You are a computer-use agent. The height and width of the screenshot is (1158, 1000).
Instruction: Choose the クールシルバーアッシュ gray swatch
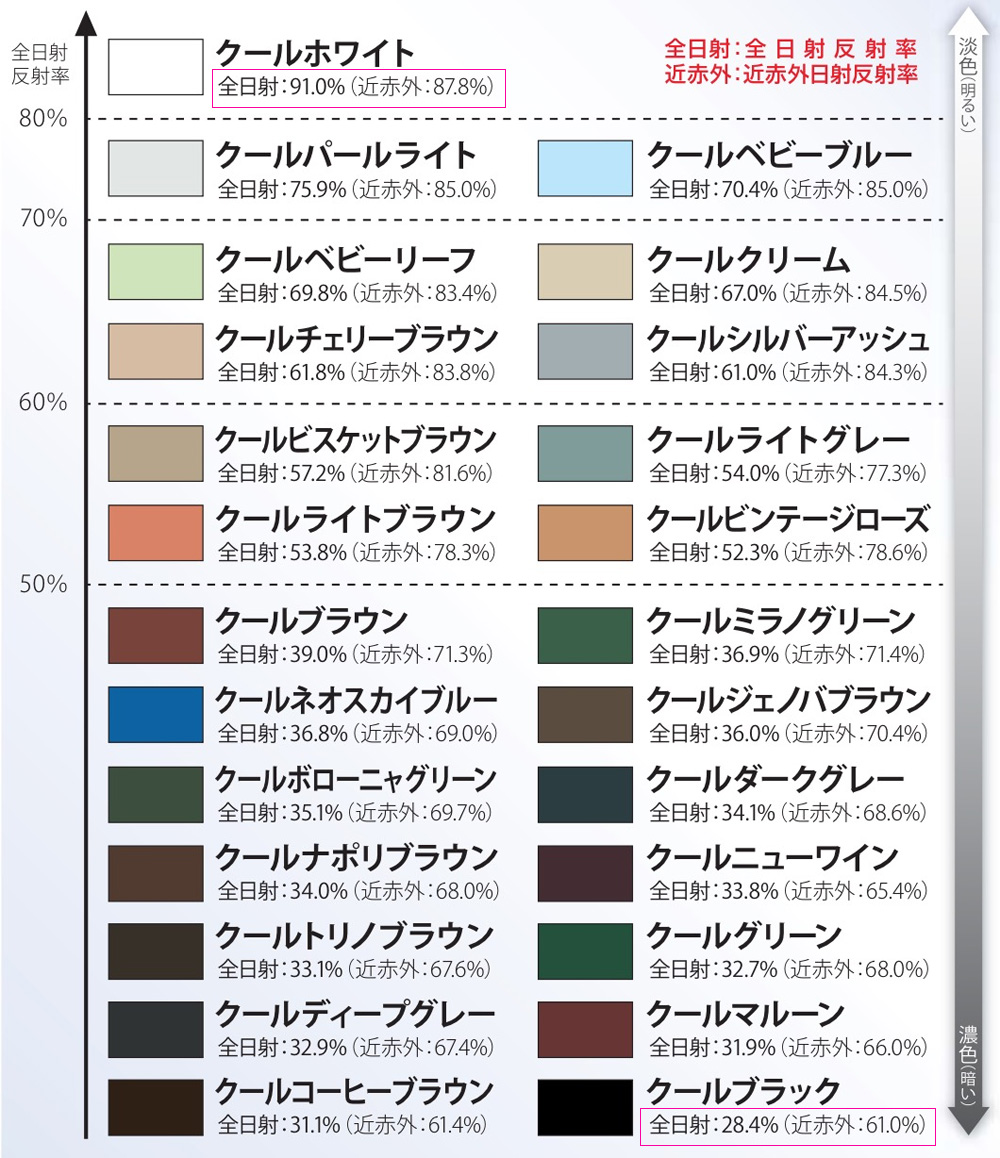585,352
